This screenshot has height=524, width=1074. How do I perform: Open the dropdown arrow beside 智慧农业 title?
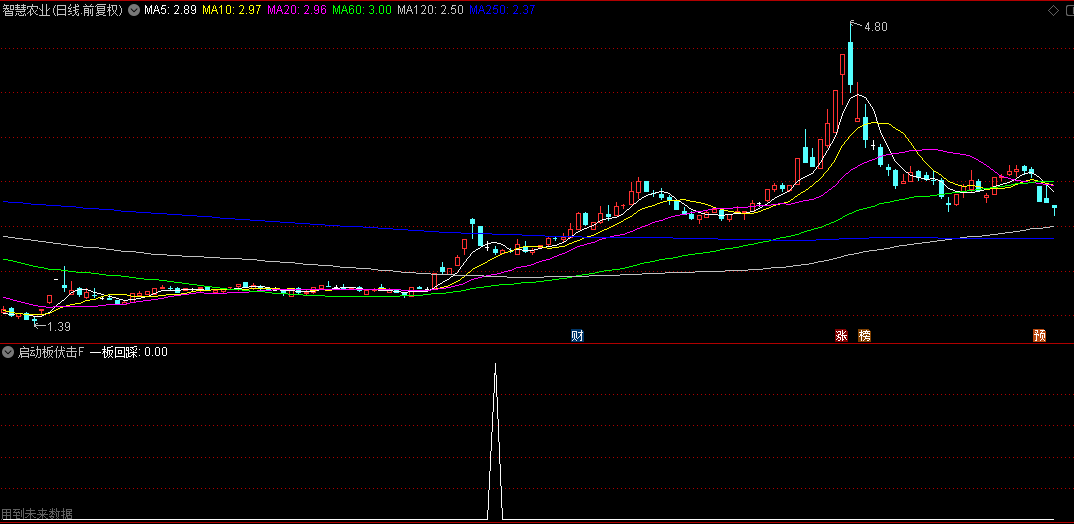[x=133, y=10]
